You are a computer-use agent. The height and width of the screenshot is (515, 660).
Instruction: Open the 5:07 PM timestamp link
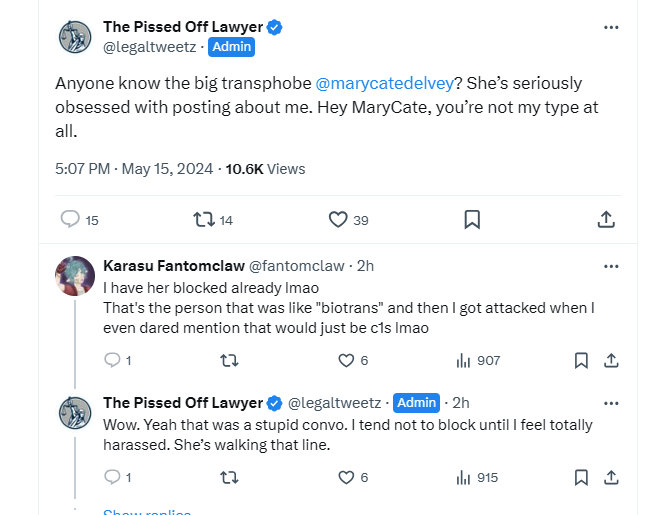(x=83, y=169)
